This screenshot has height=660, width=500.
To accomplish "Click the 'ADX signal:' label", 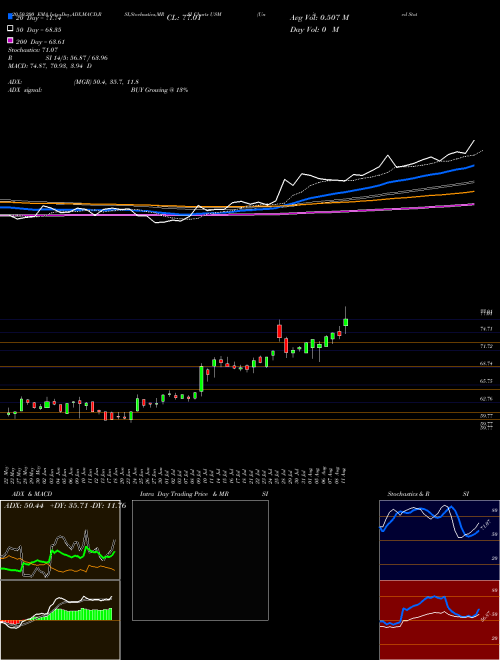I will [24, 90].
